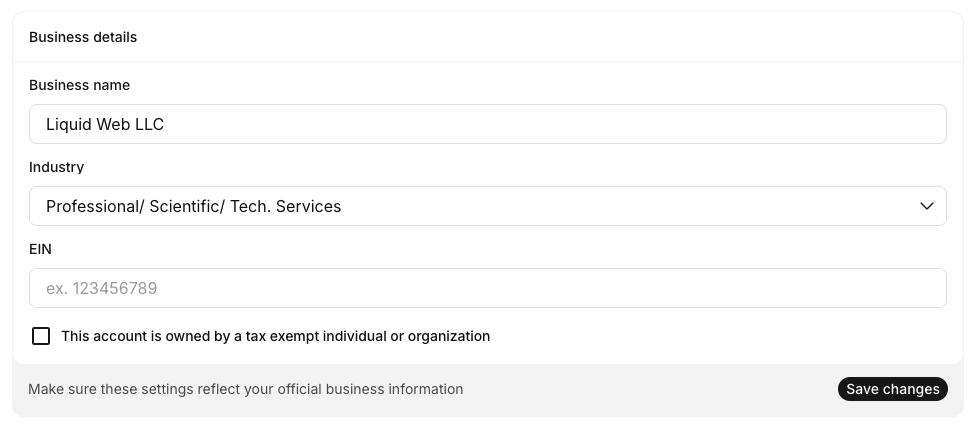Click the "EIN" field label
The image size is (980, 433).
(x=40, y=249)
